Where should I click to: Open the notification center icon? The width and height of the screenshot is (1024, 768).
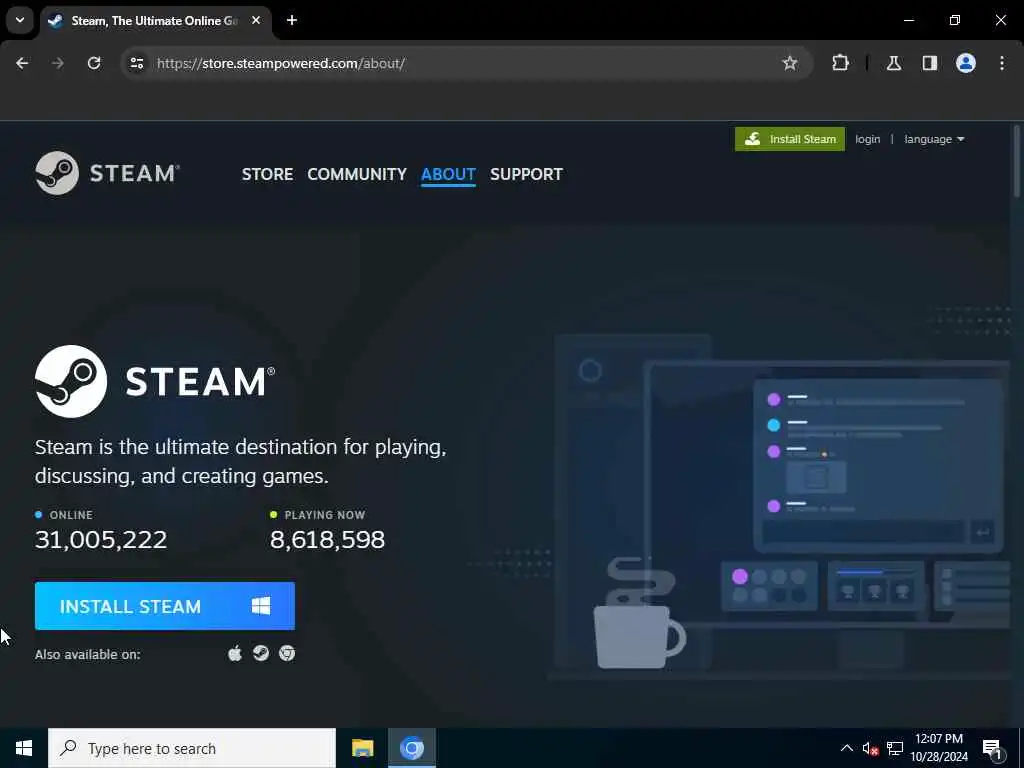[992, 748]
